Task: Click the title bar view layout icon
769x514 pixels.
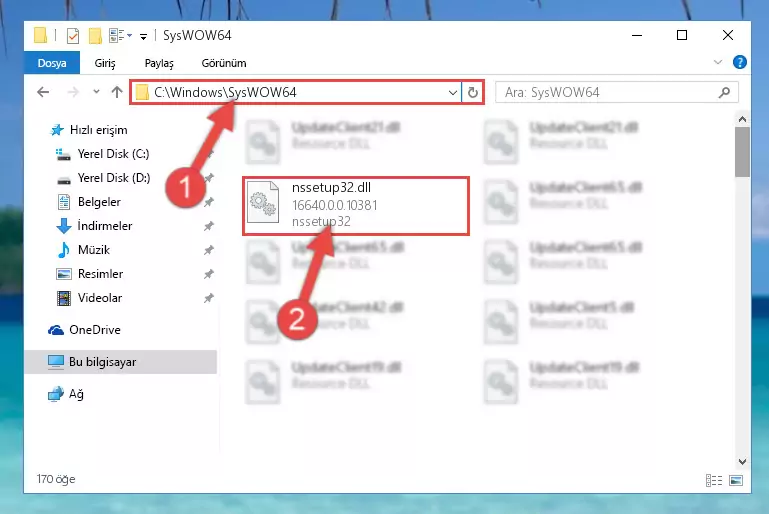Action: coord(117,35)
